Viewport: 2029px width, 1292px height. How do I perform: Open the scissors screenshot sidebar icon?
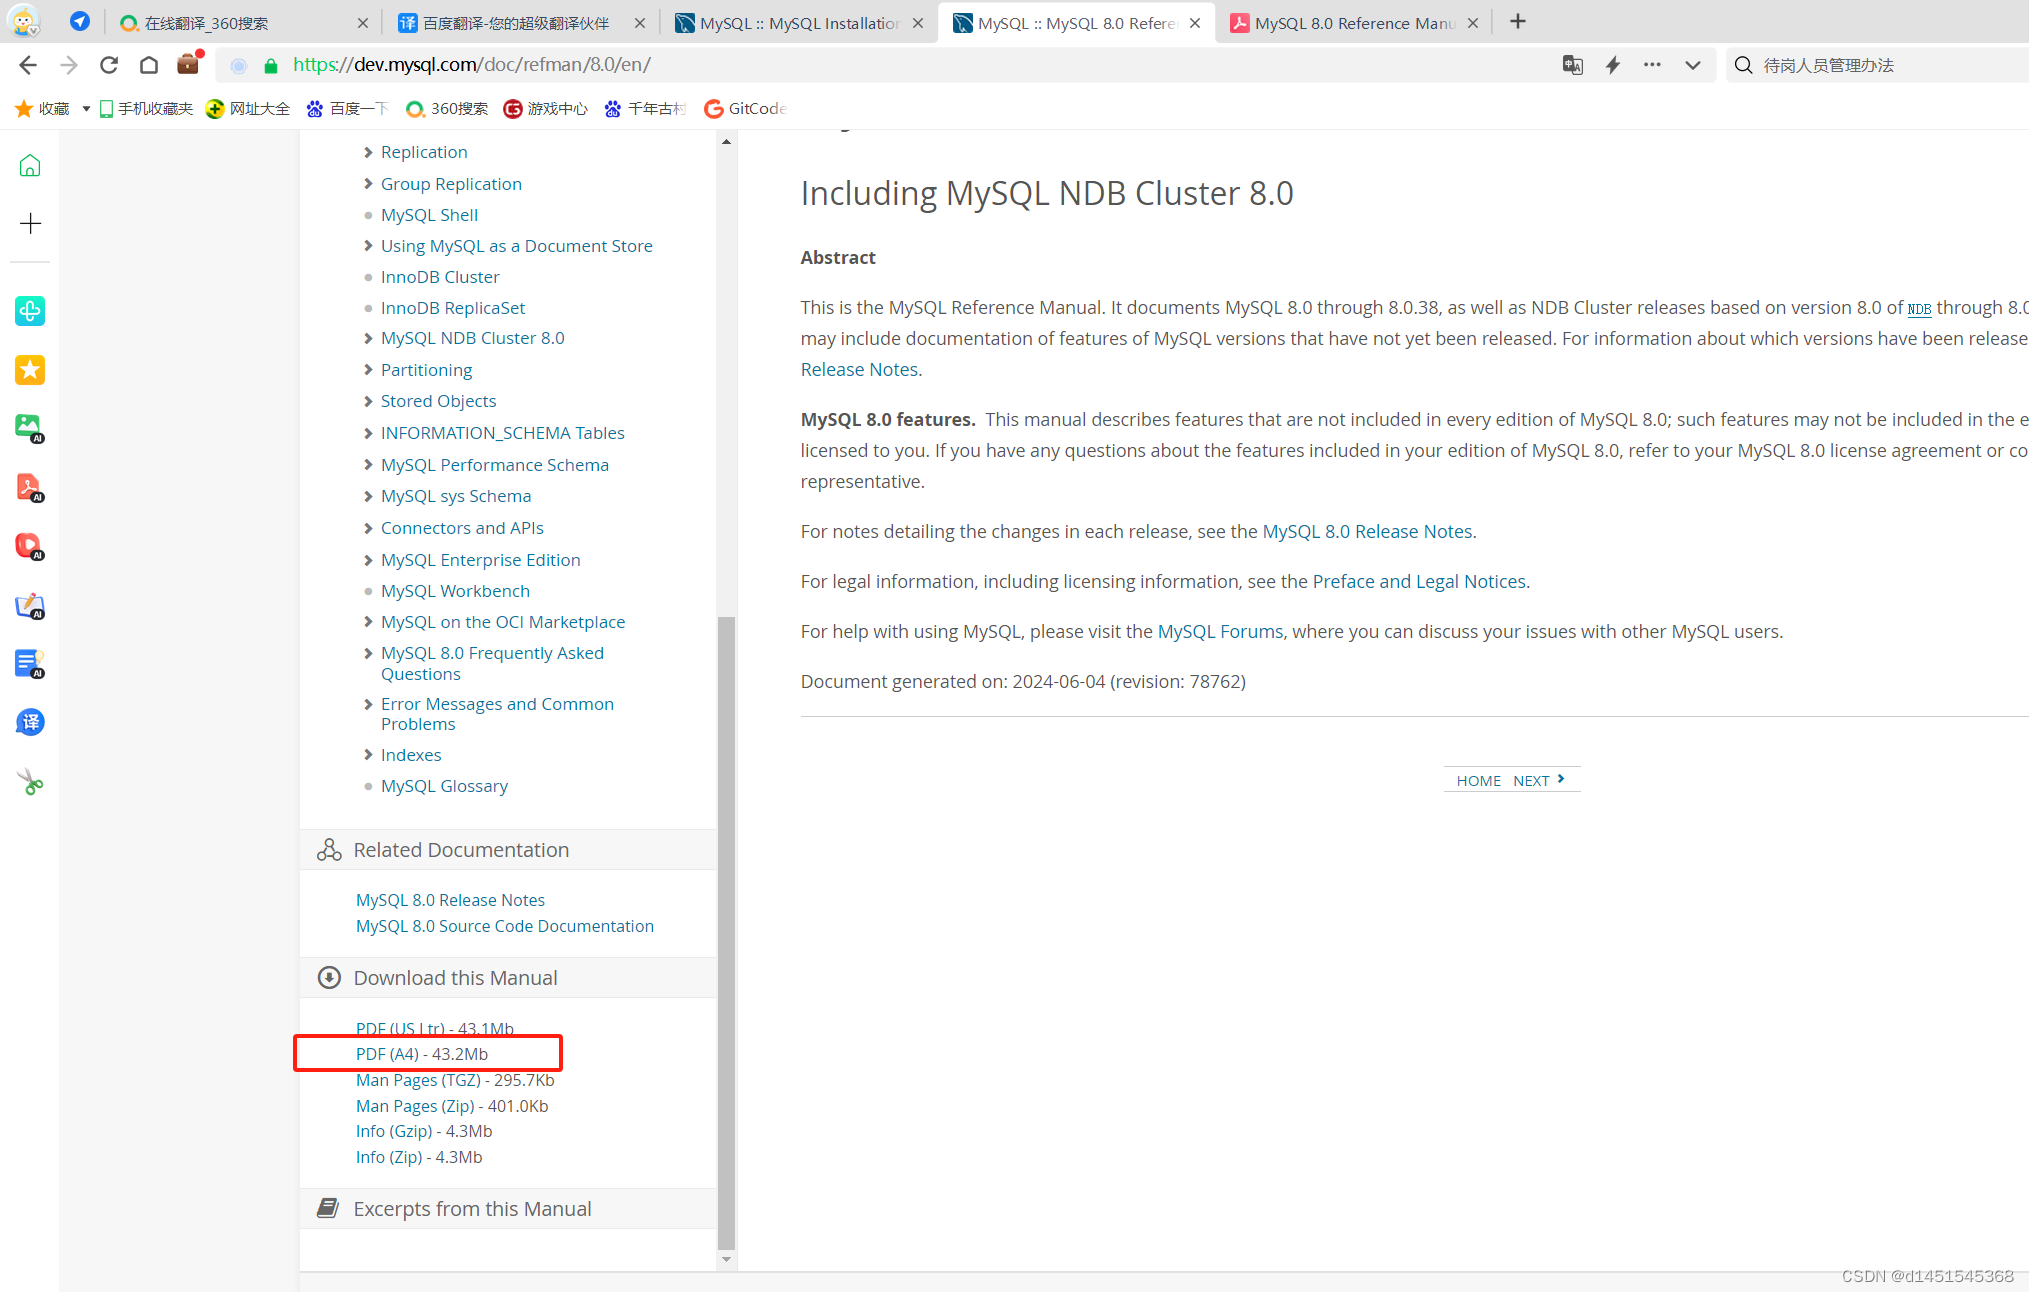click(30, 781)
